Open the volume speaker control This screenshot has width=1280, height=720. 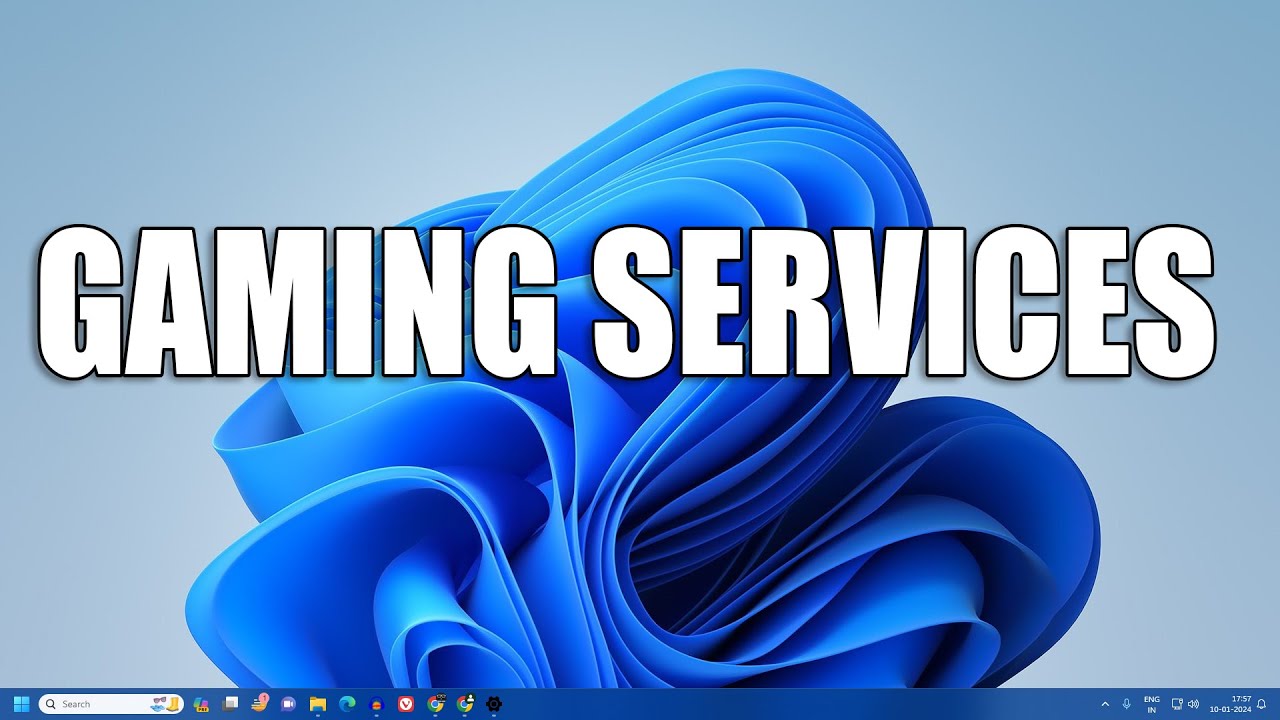[x=1193, y=704]
